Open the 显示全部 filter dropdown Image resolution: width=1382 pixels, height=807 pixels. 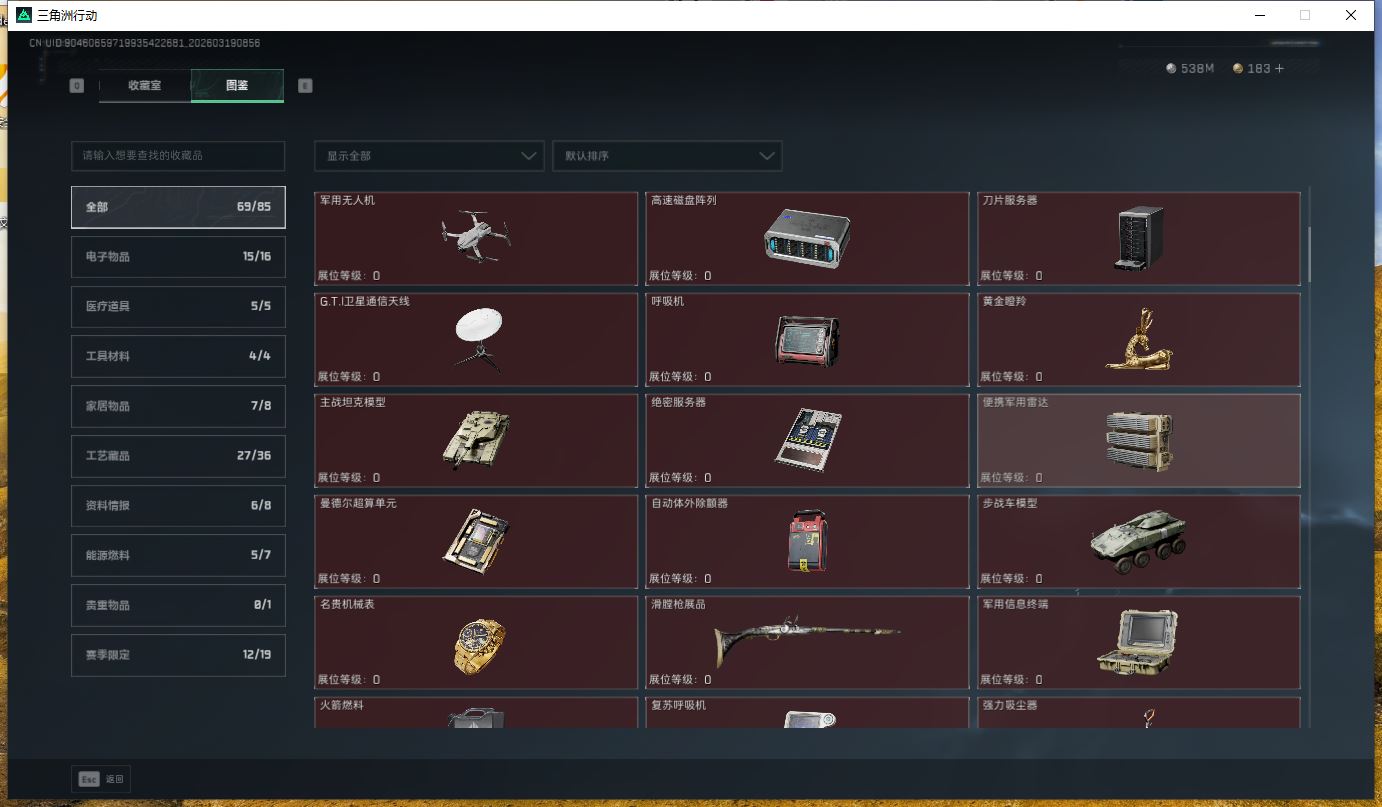[x=428, y=156]
